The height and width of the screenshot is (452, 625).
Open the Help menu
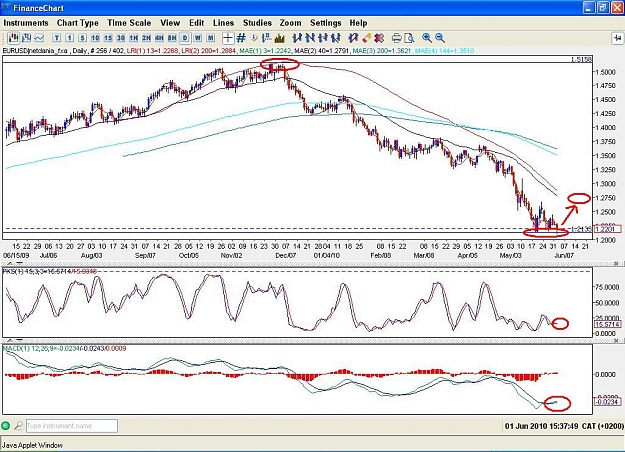358,23
